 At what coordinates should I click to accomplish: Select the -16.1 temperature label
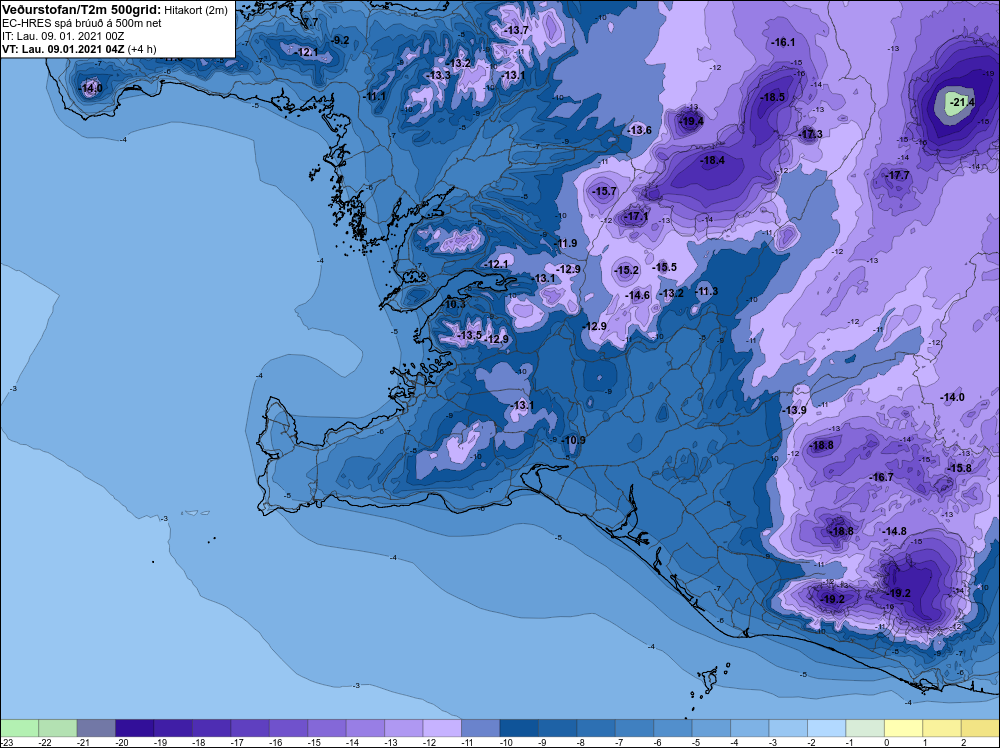783,43
